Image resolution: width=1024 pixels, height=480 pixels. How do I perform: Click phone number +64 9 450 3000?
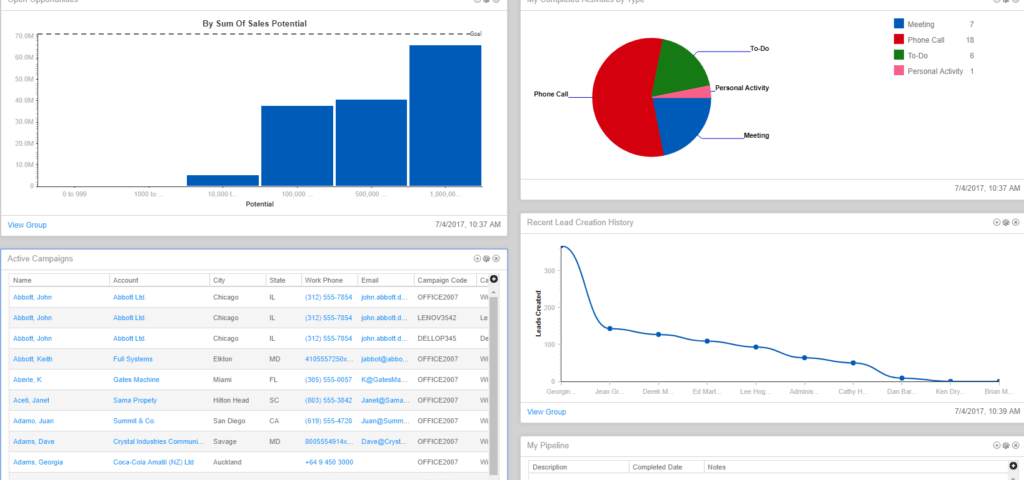(328, 462)
